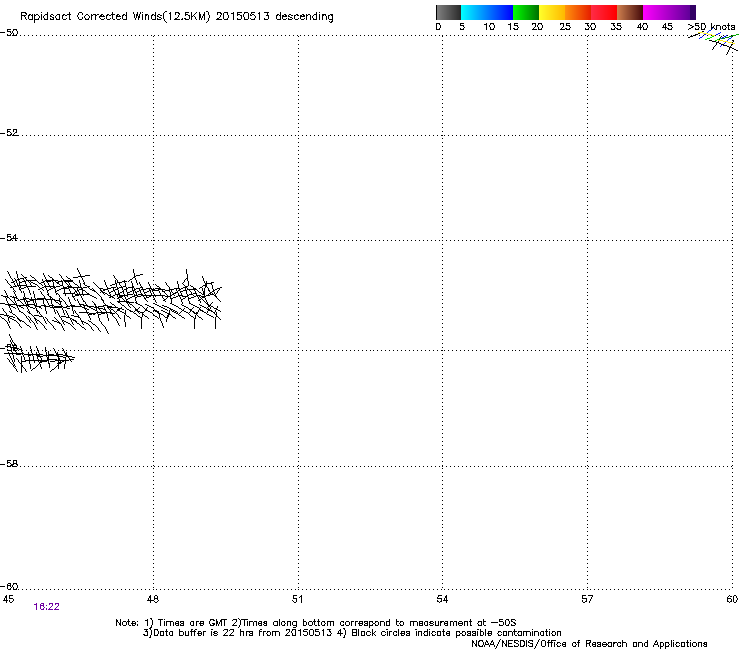Click the purple 16:22 time label

point(46,607)
